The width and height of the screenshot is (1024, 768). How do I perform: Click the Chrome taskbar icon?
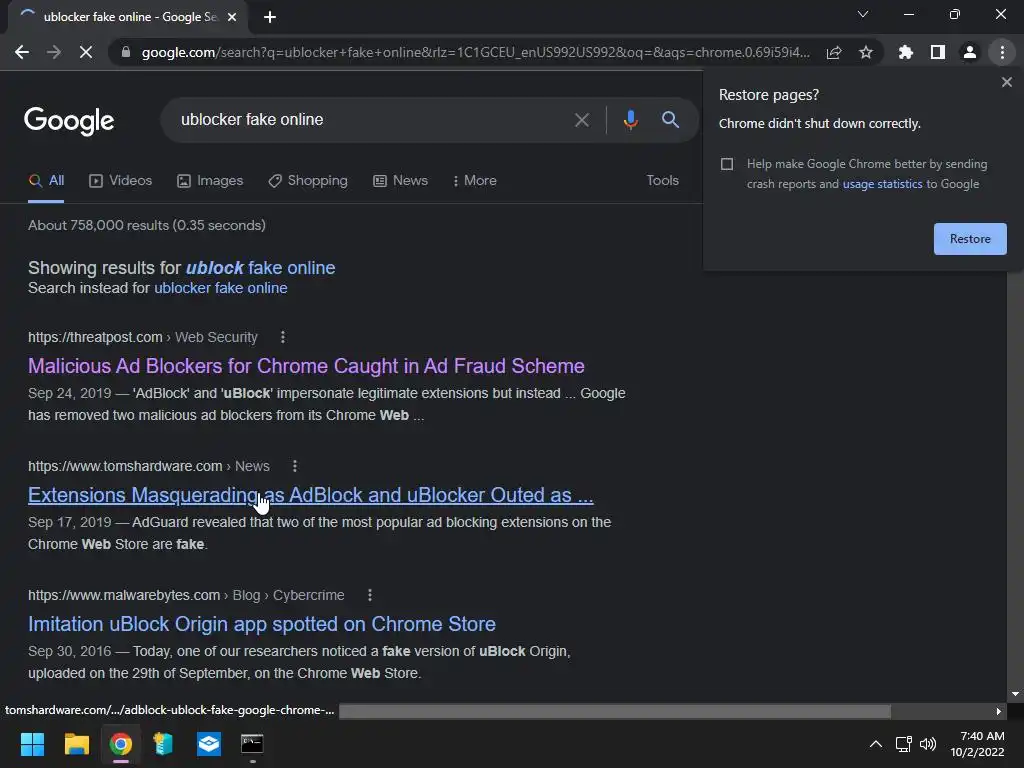point(121,744)
